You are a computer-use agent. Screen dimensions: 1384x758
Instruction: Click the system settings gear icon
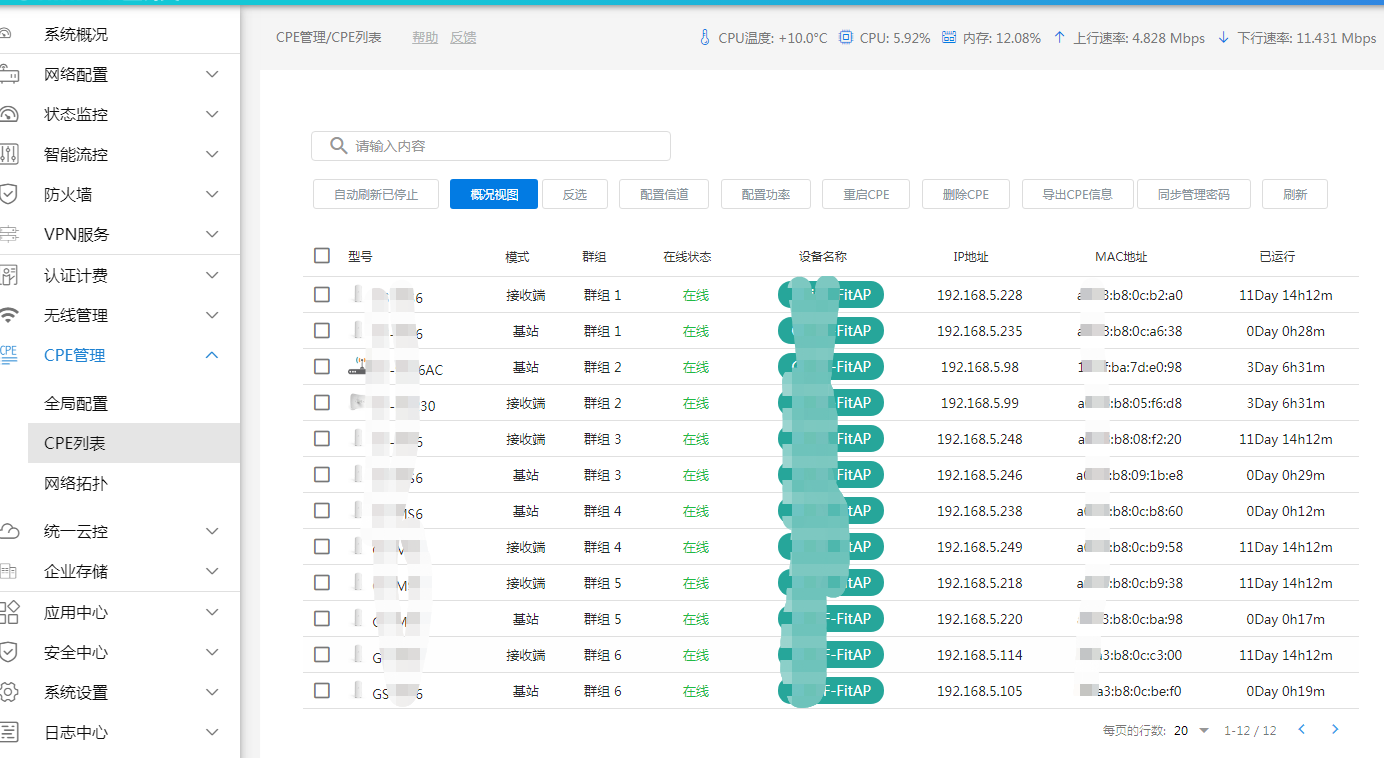(8, 692)
